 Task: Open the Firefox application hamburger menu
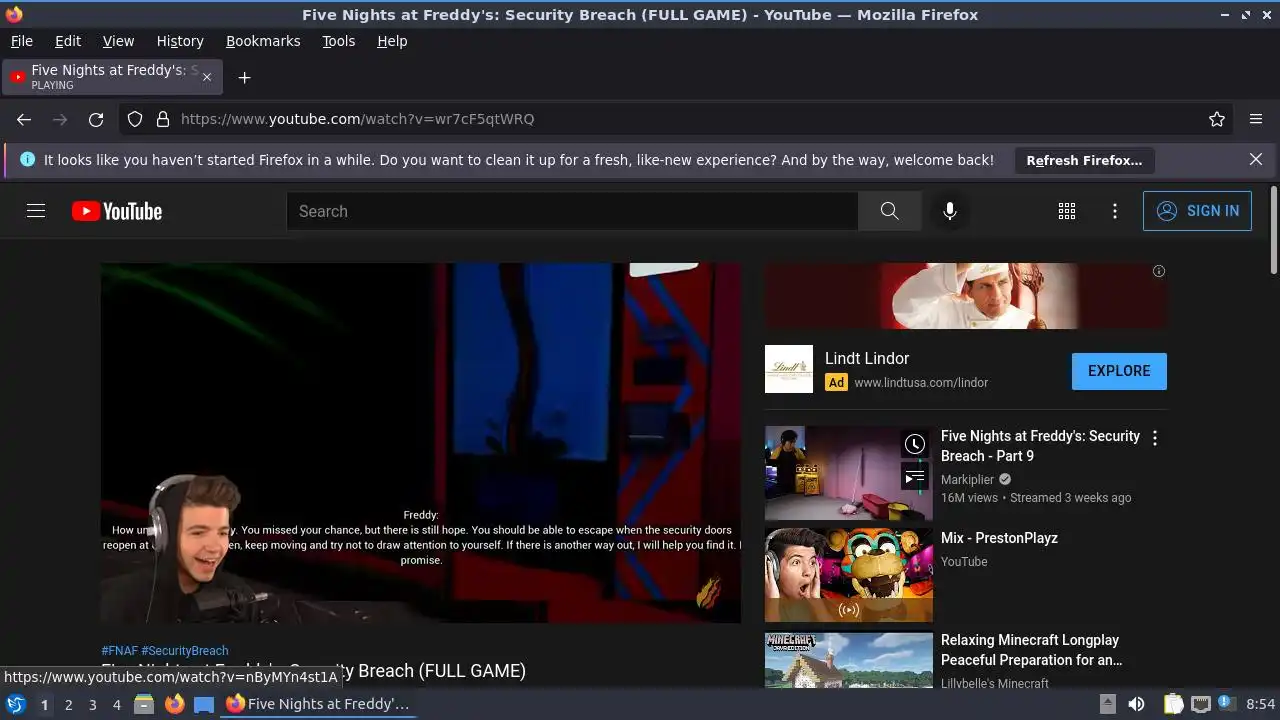pos(1256,119)
